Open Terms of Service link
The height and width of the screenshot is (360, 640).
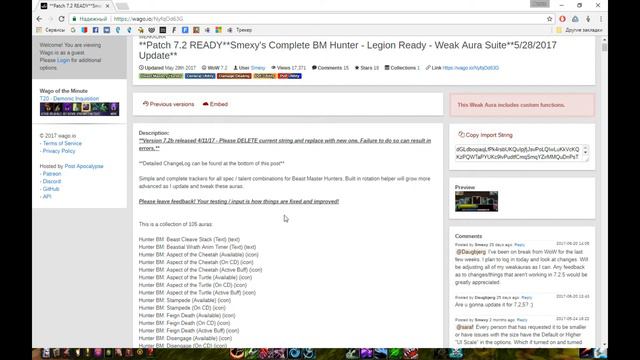pyautogui.click(x=62, y=143)
